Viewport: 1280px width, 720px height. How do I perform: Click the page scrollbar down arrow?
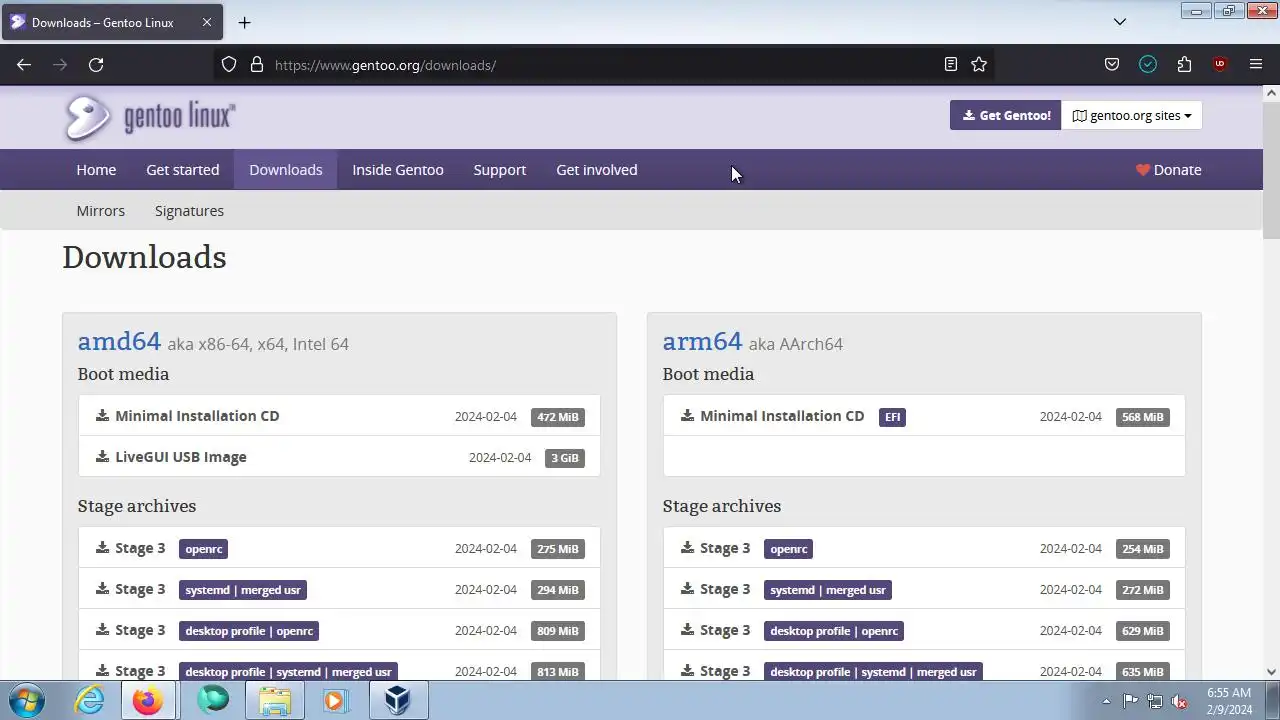point(1271,672)
